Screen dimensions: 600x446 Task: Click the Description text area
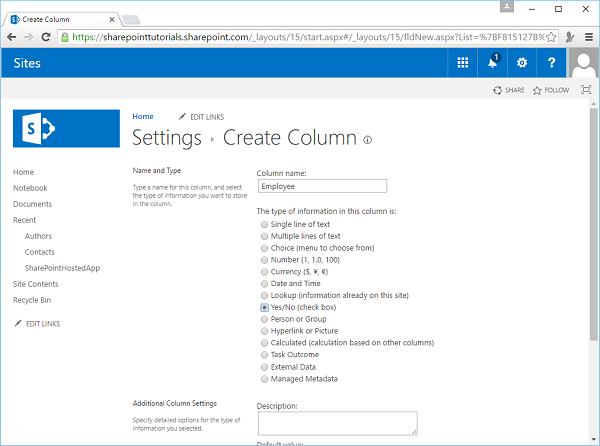point(336,423)
